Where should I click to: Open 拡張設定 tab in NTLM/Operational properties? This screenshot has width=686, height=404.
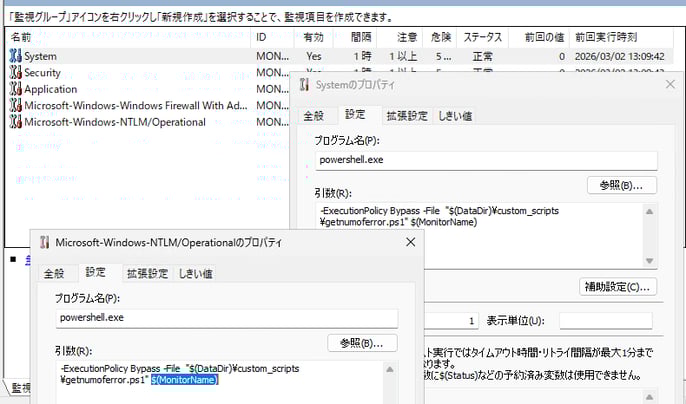point(147,274)
